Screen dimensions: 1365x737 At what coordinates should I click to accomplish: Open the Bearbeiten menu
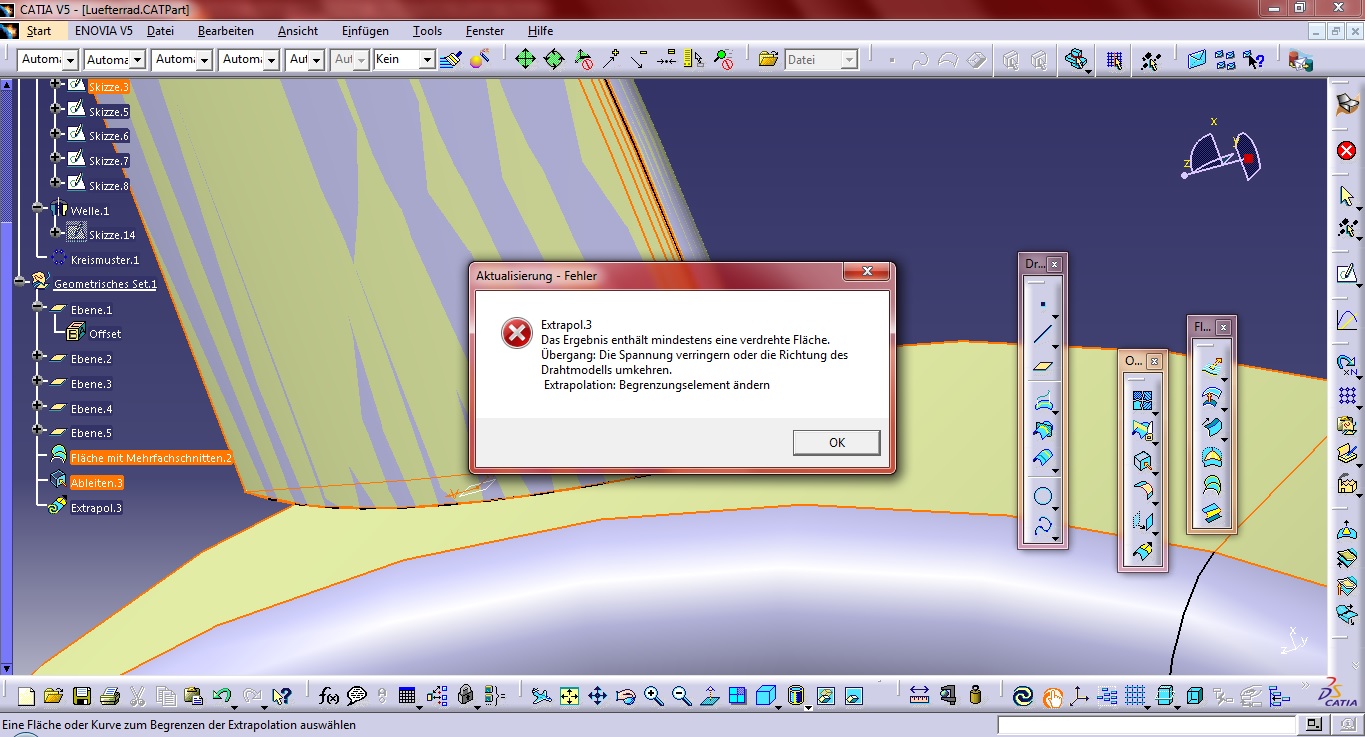pos(225,31)
